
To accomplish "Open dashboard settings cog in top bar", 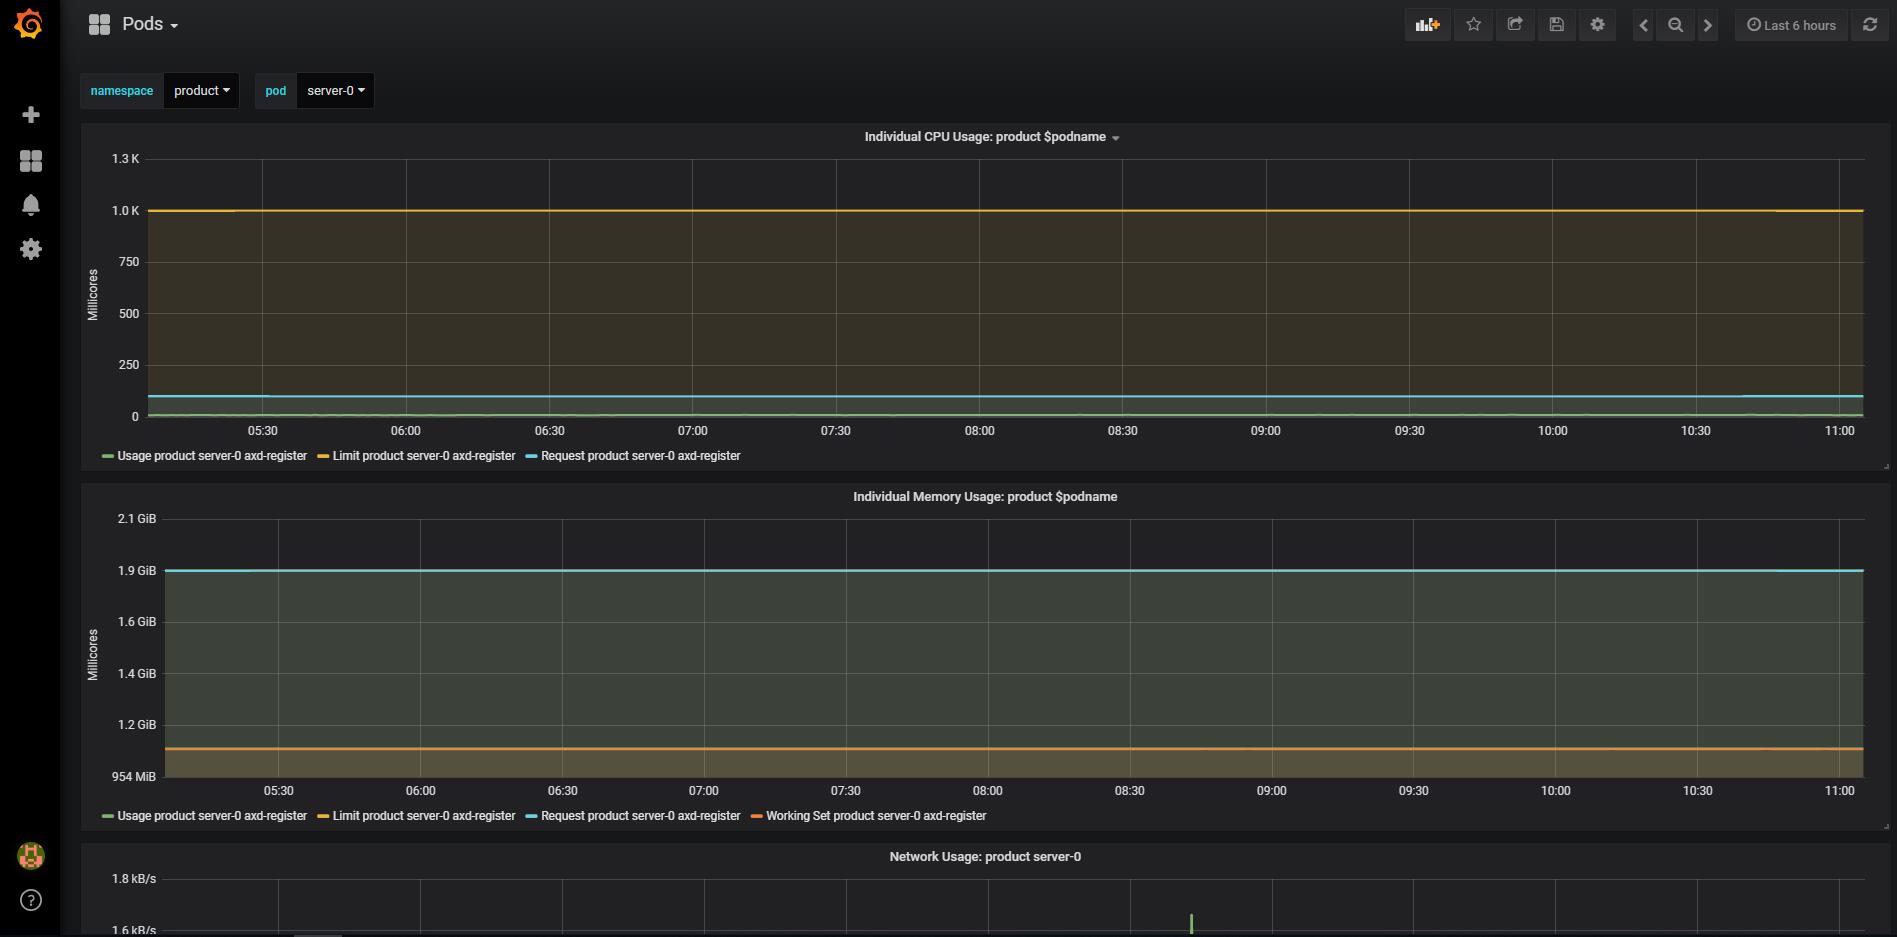I will click(x=1597, y=25).
